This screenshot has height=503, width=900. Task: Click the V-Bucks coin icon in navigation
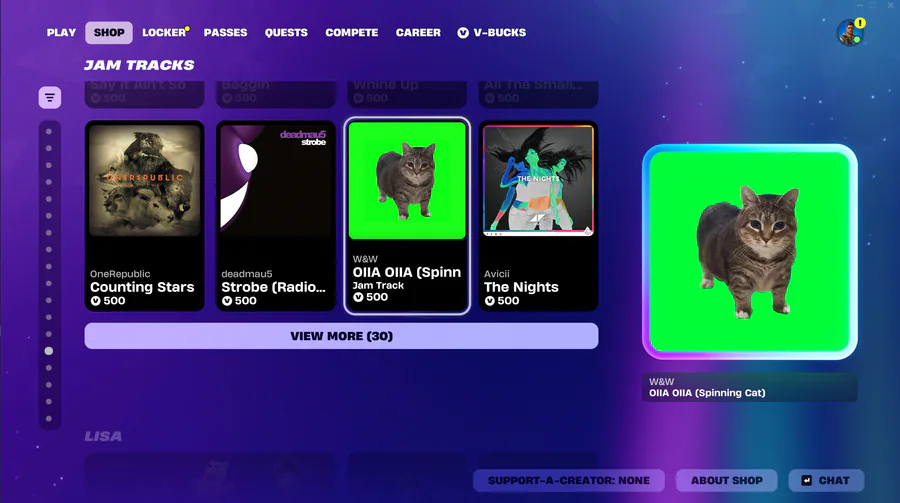click(463, 33)
